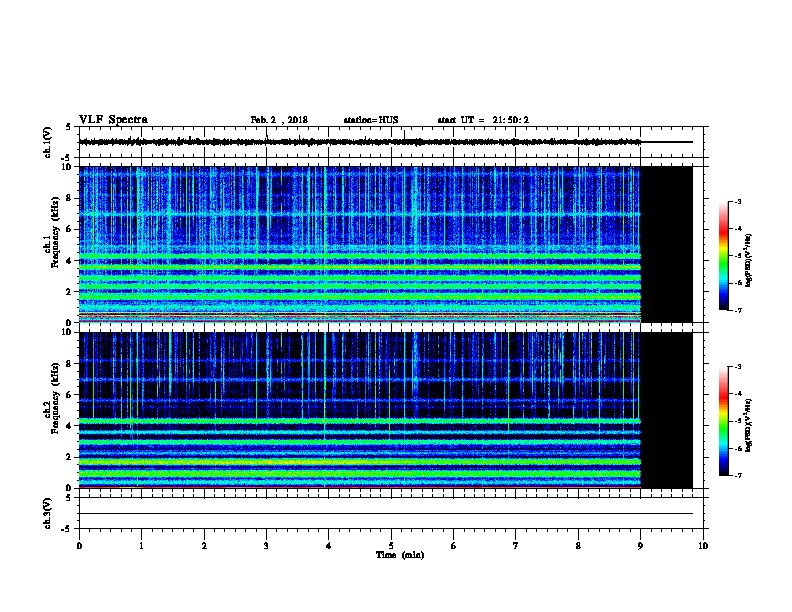792x612 pixels.
Task: Click the ch.2 colorbar log(PSD) label
Action: 749,425
